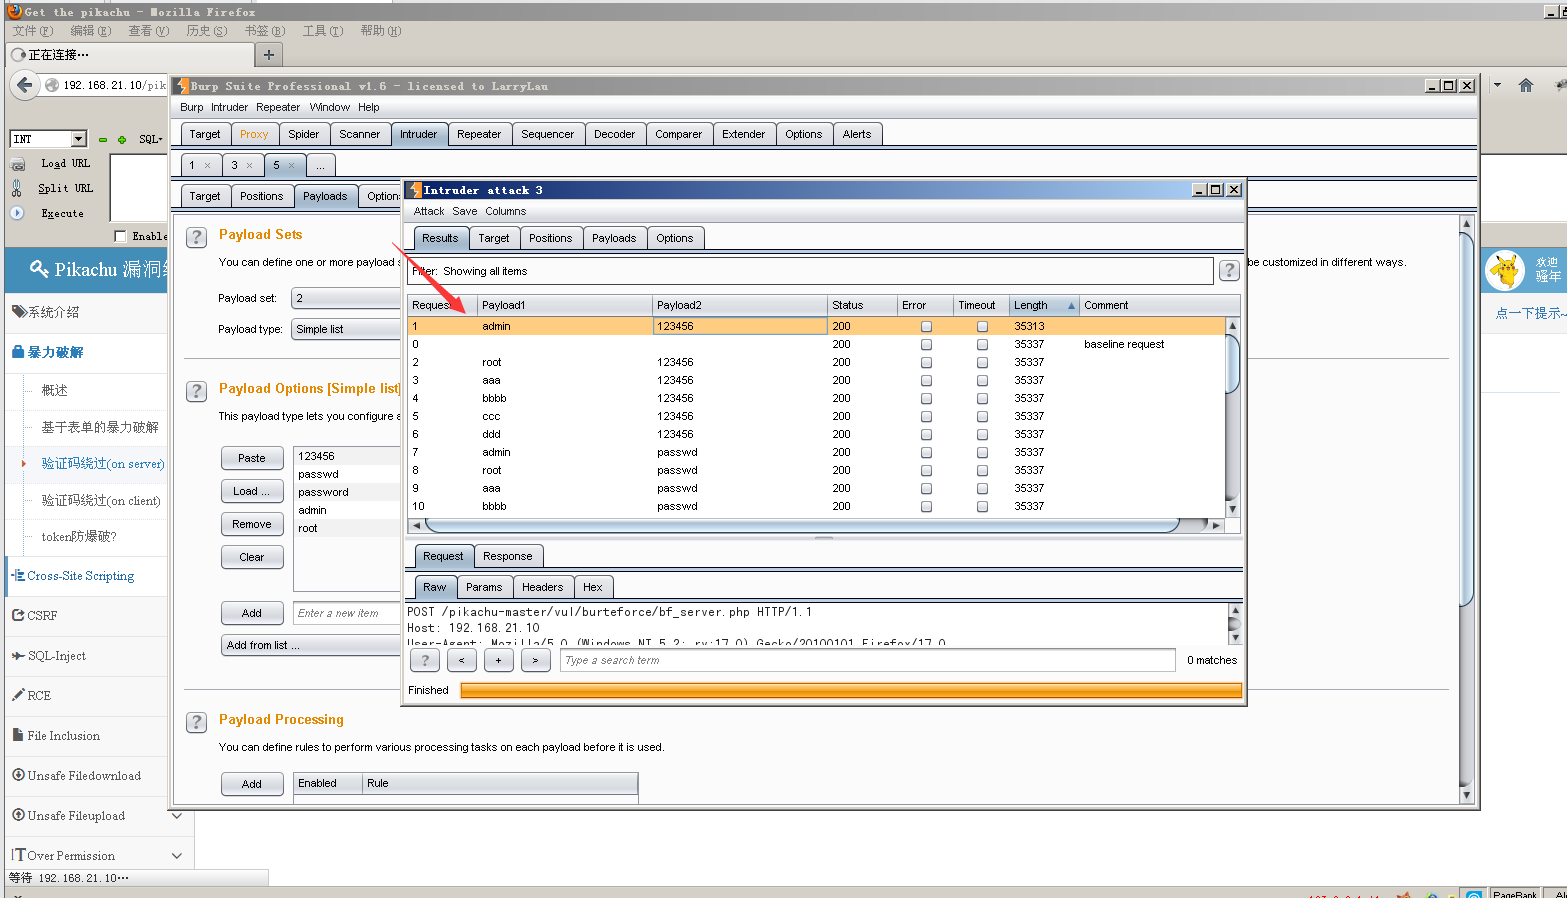Open the attack window Save menu
Image resolution: width=1567 pixels, height=898 pixels.
pos(465,211)
